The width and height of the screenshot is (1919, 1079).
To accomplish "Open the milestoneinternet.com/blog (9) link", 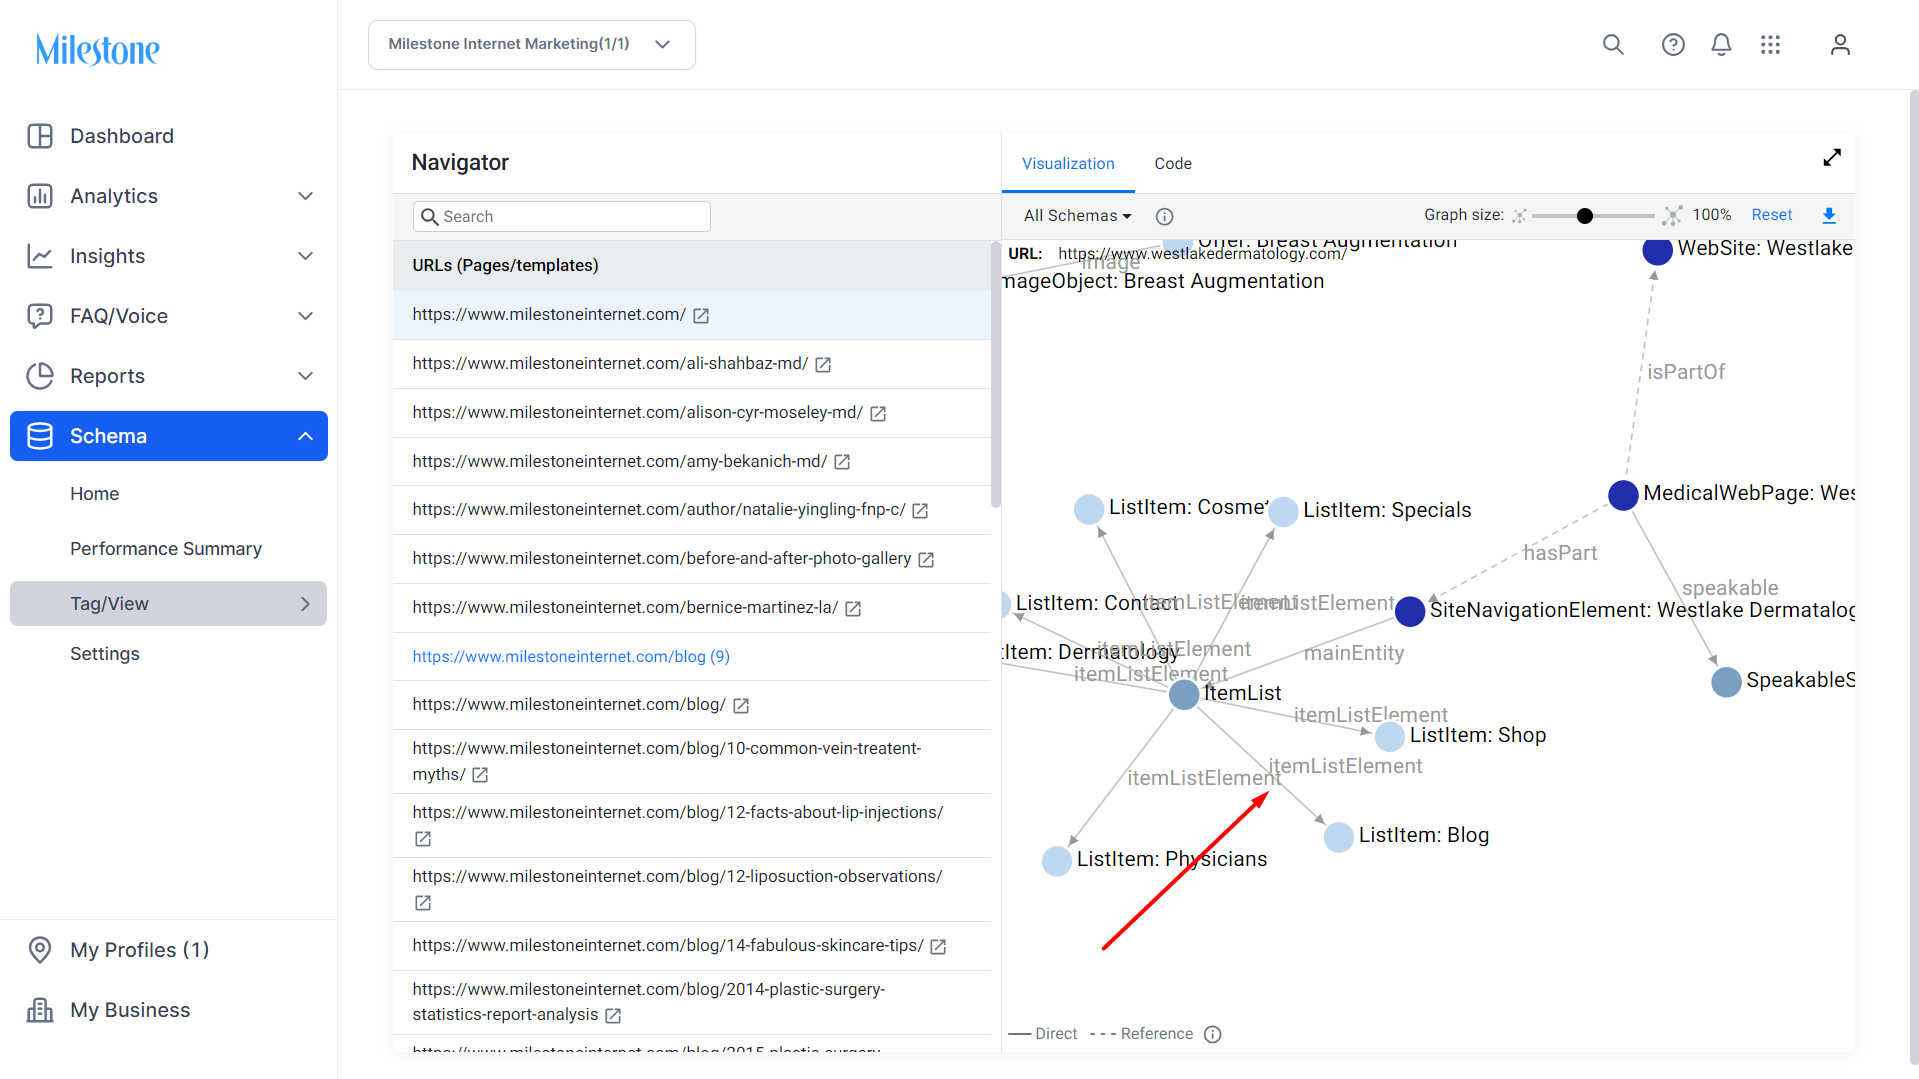I will pyautogui.click(x=571, y=657).
